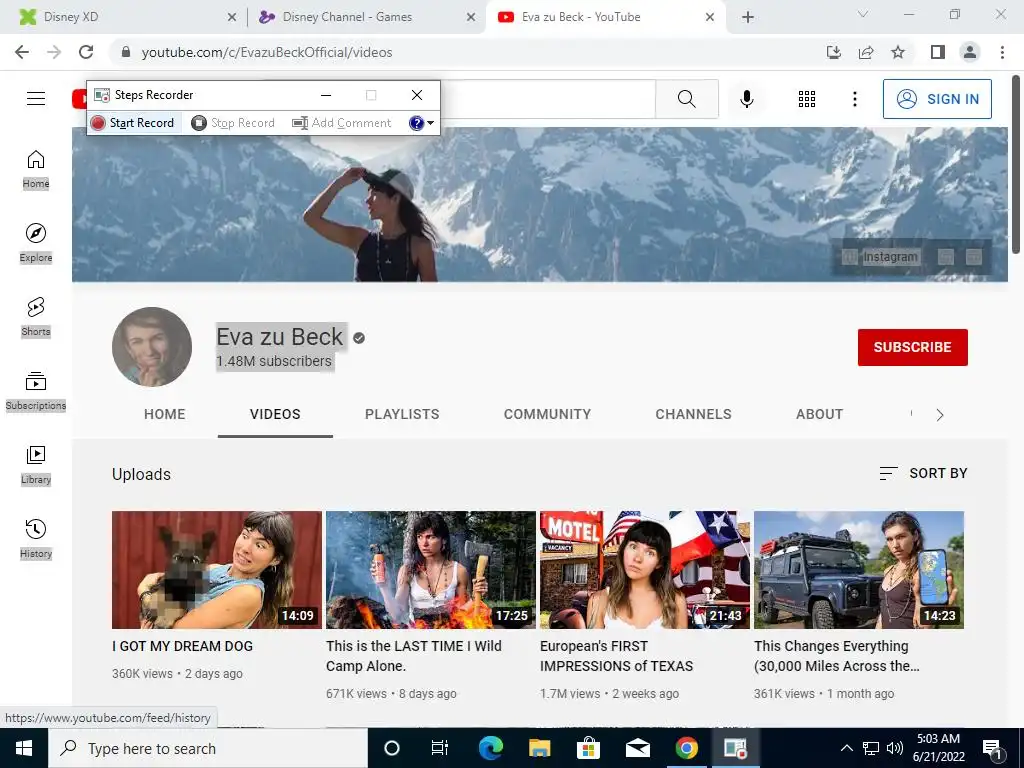
Task: Open the YouTube apps grid
Action: coord(807,99)
